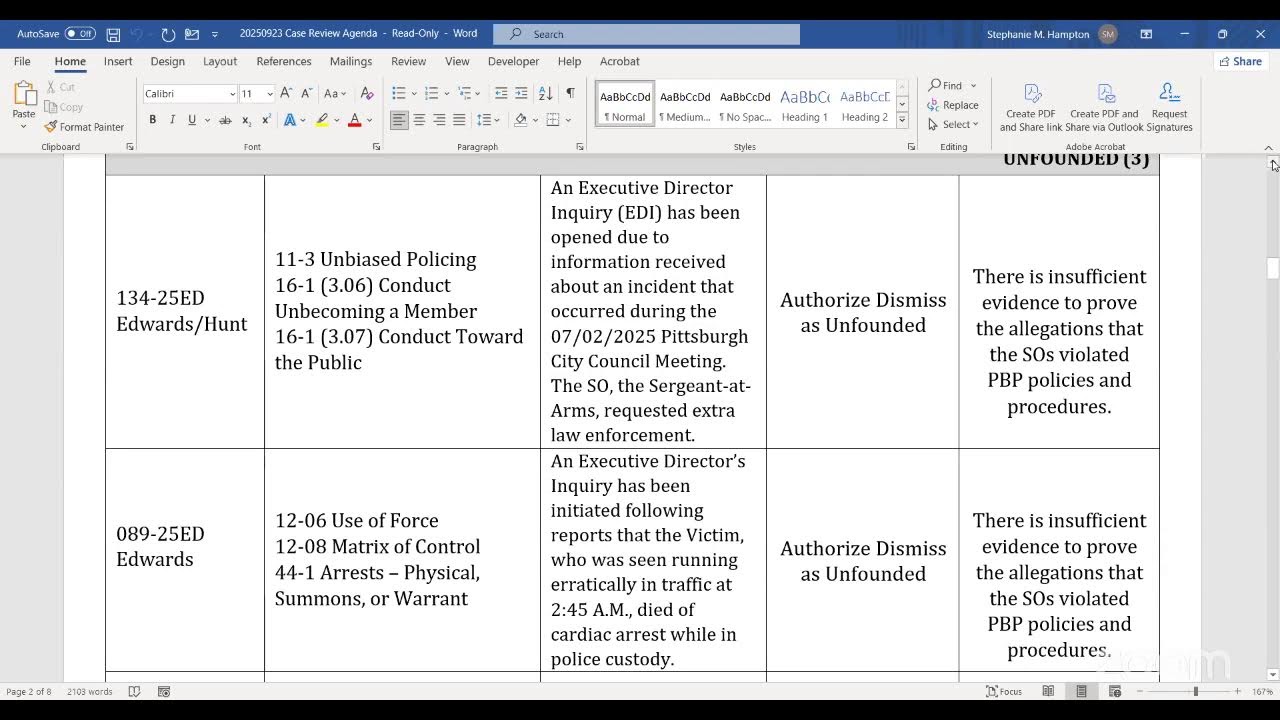Open the Find dropdown arrow

(973, 86)
